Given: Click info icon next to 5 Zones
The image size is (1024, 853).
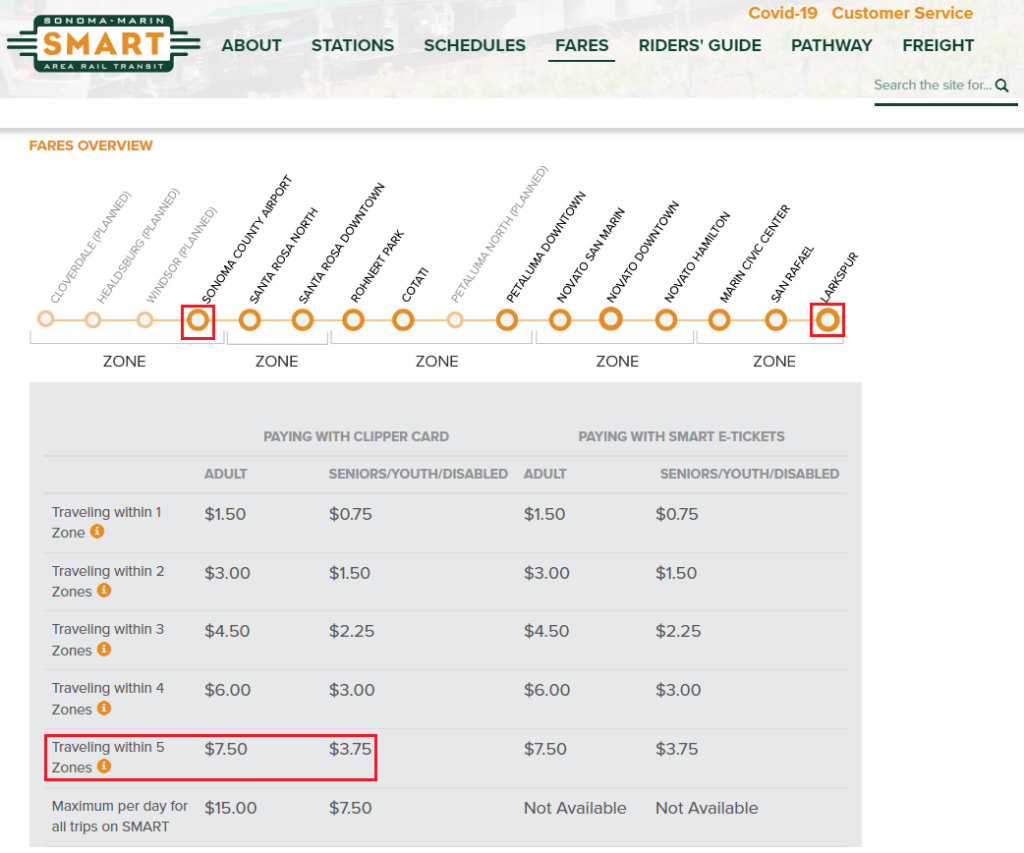Looking at the screenshot, I should (x=104, y=767).
